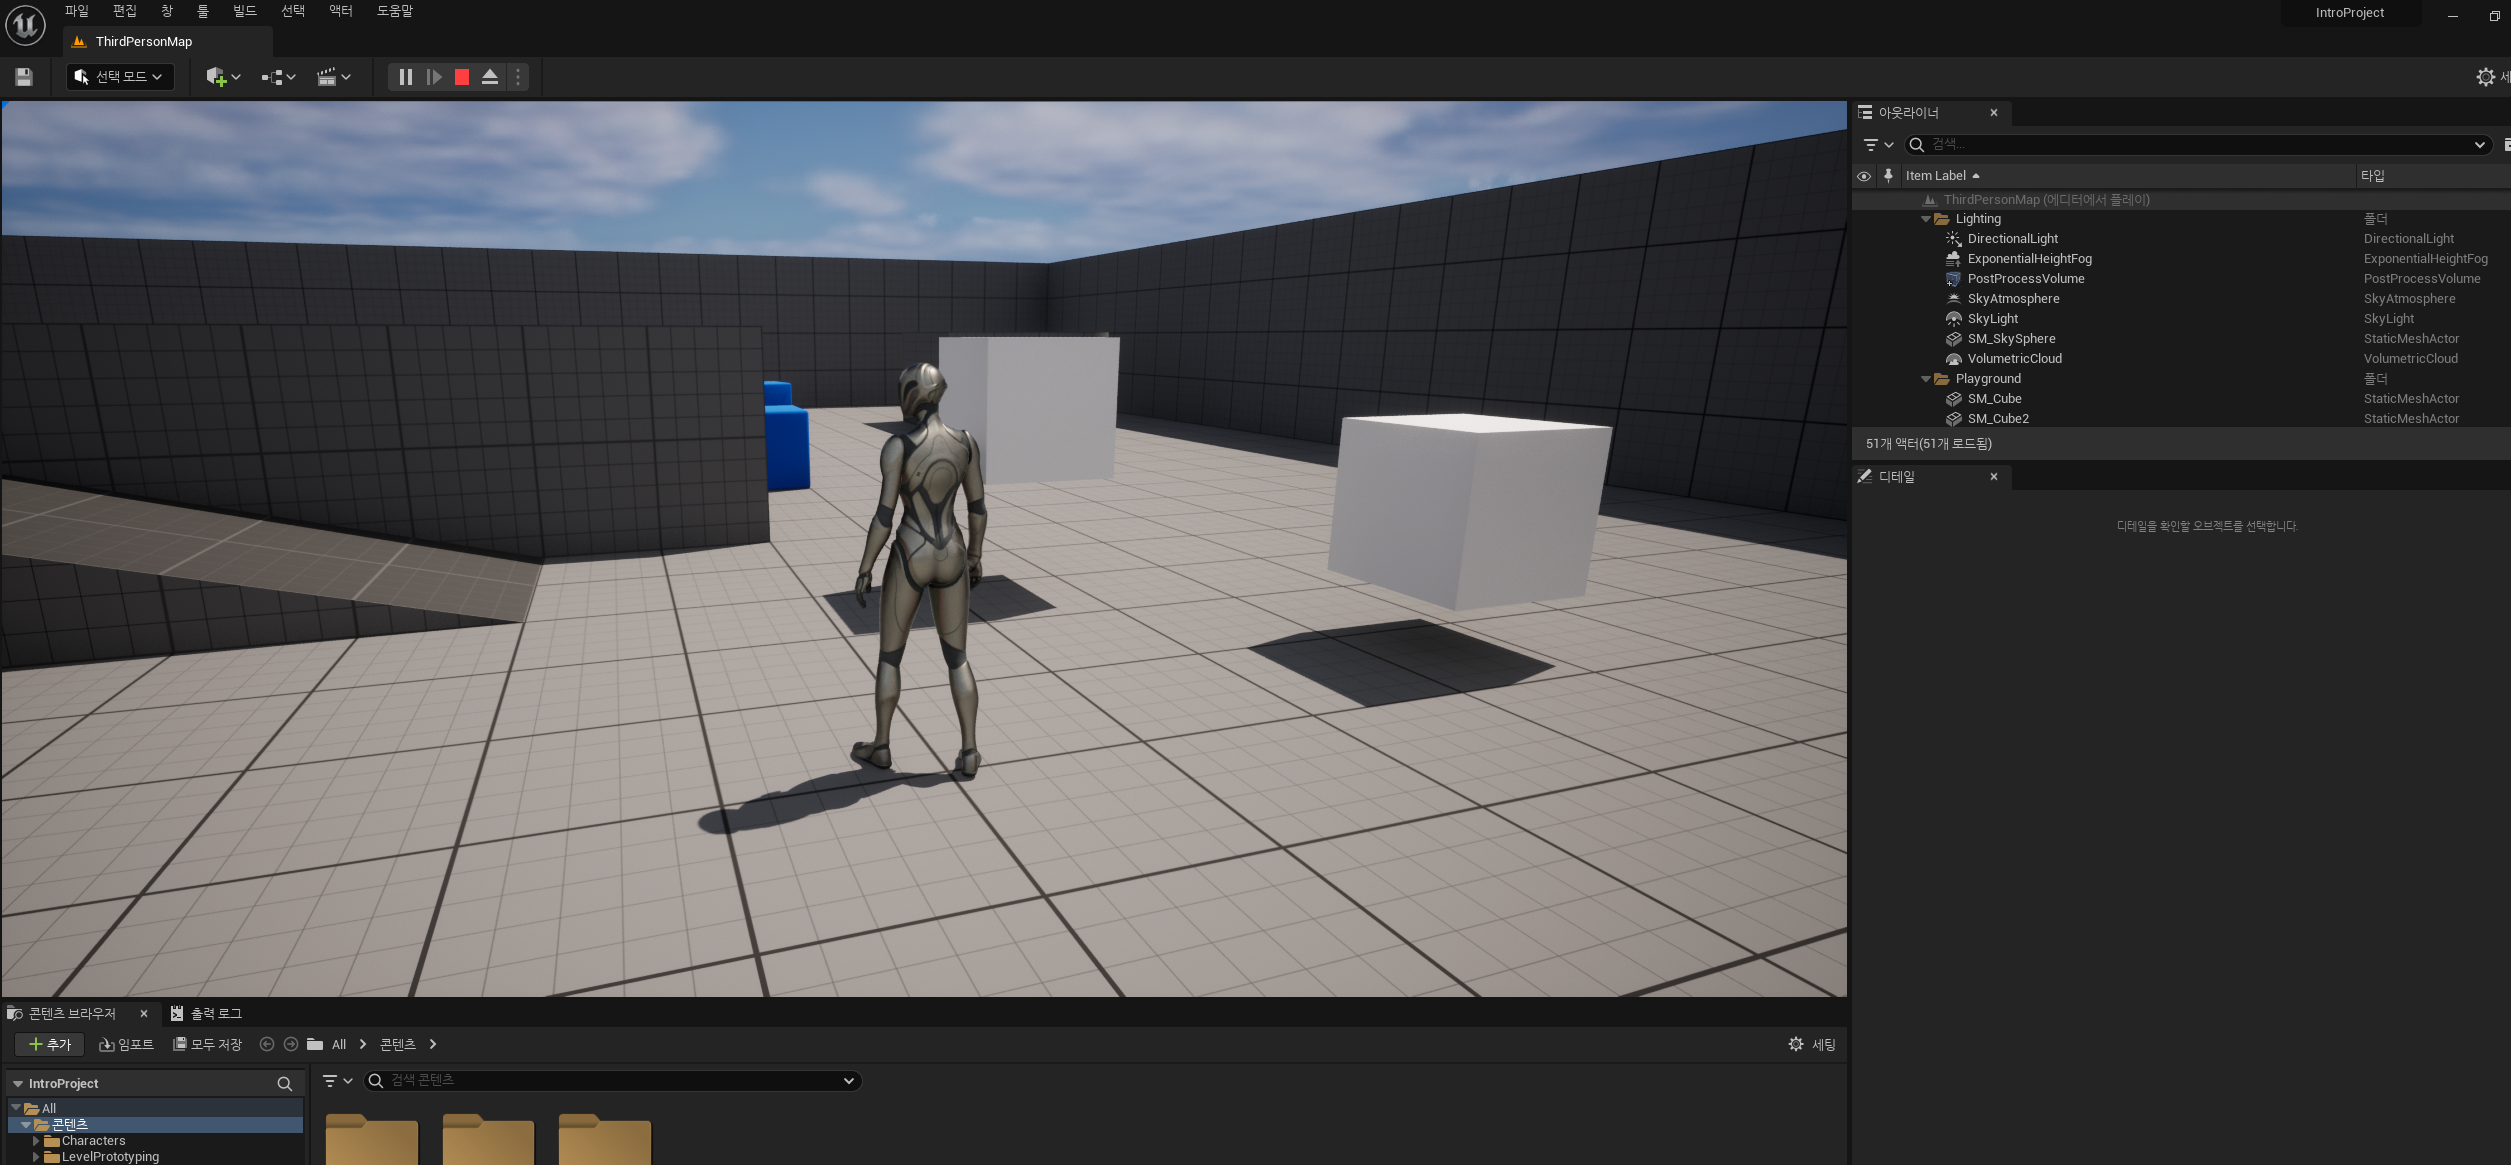Collapse the Lighting folder in Outliner
This screenshot has width=2511, height=1165.
[x=1926, y=219]
